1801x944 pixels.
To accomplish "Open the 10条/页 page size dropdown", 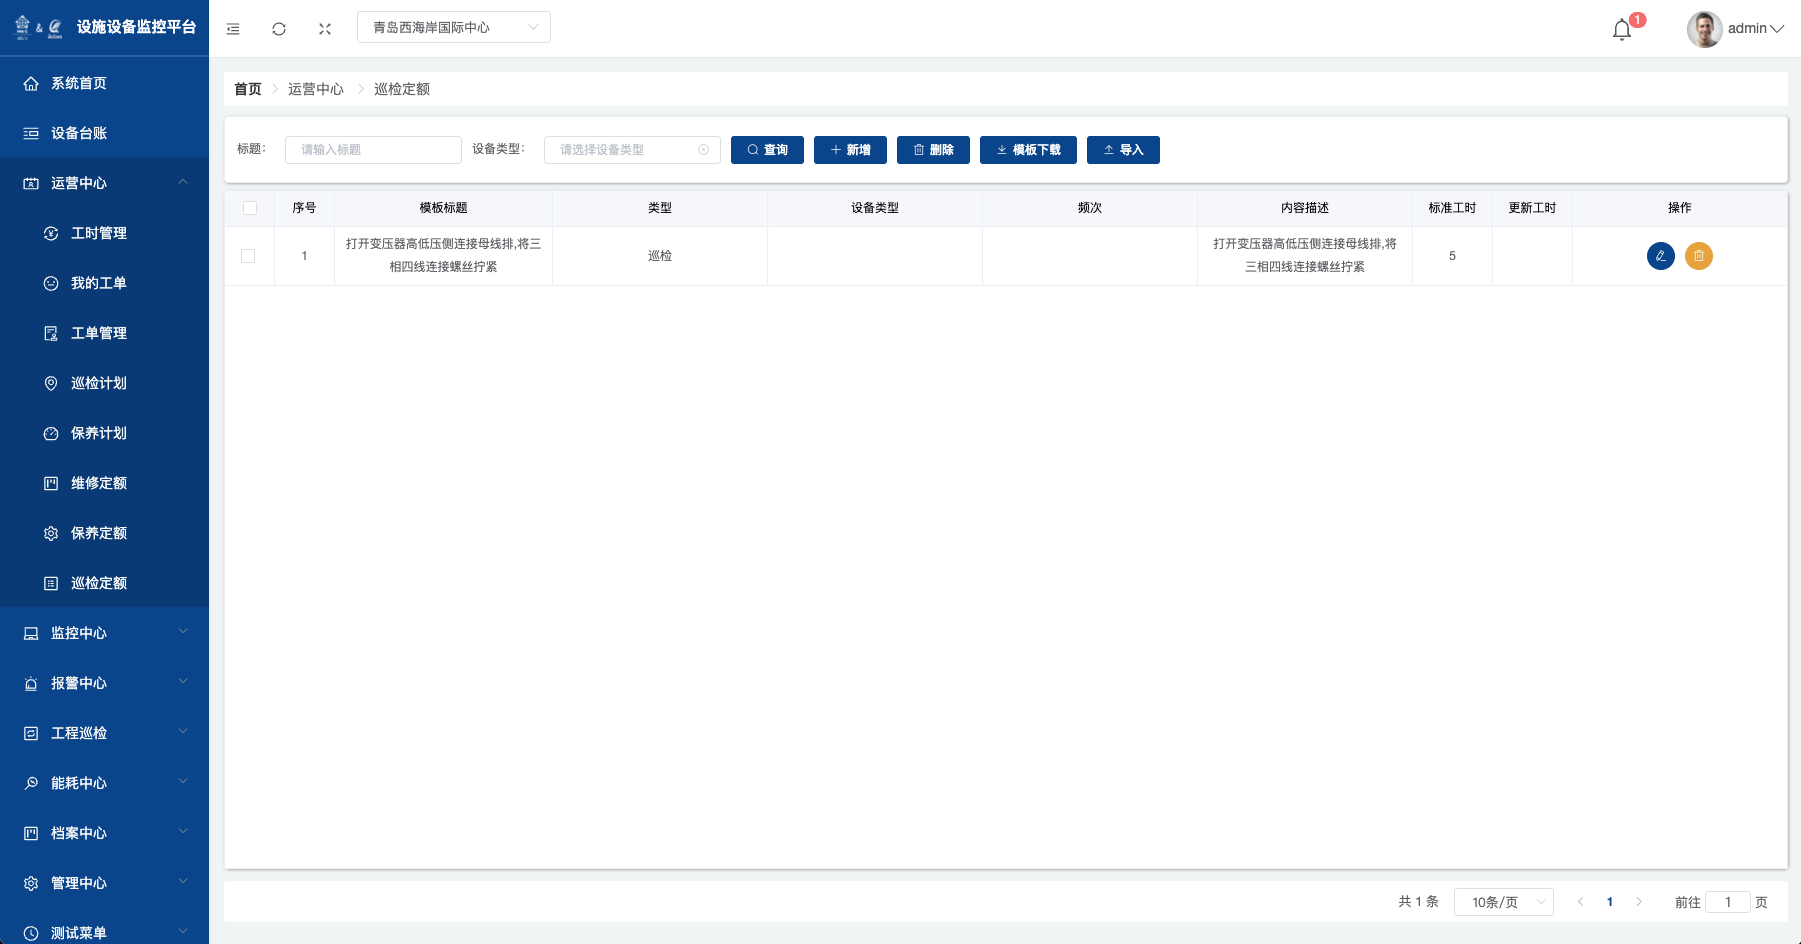I will click(1503, 902).
